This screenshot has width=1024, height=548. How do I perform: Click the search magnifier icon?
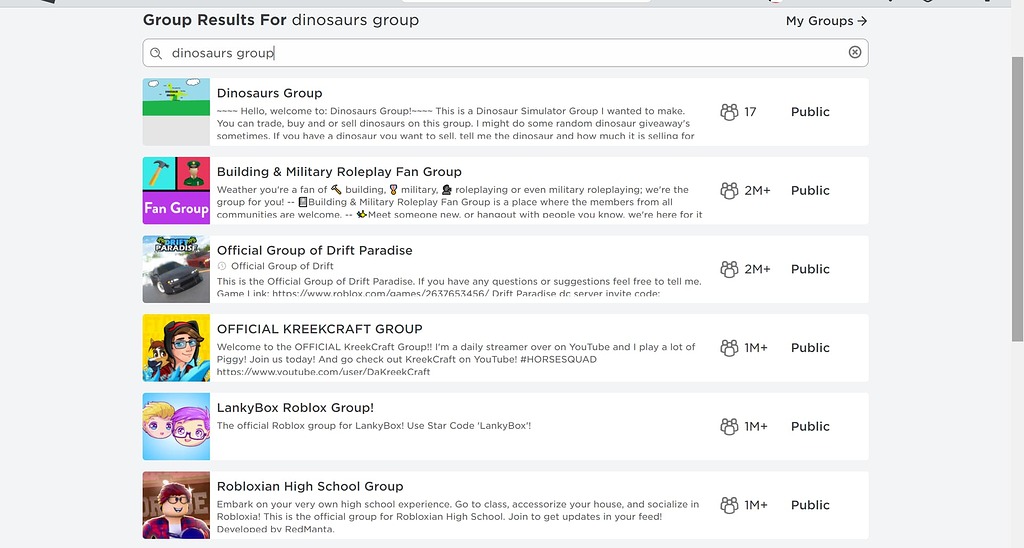[155, 54]
